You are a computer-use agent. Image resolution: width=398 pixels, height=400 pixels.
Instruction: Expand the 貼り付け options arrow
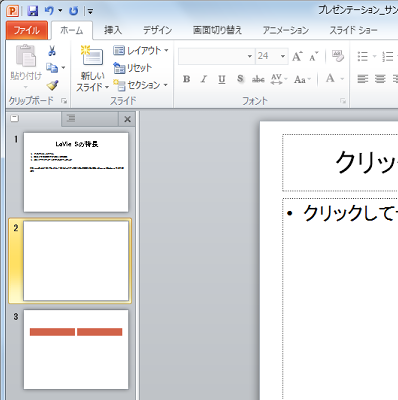point(26,87)
